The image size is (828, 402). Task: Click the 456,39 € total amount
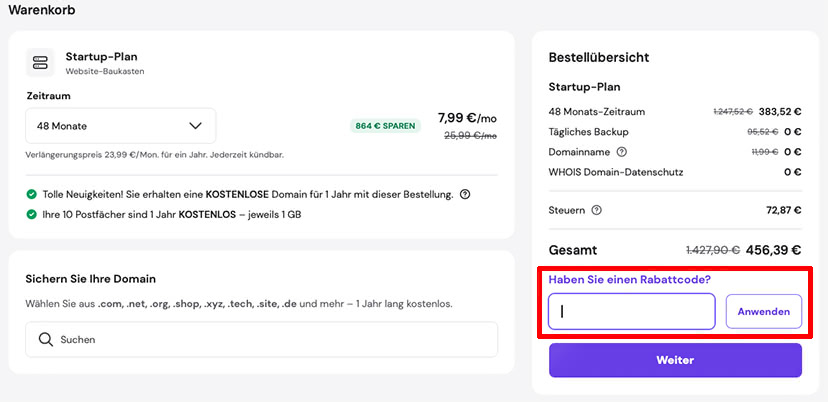point(773,250)
